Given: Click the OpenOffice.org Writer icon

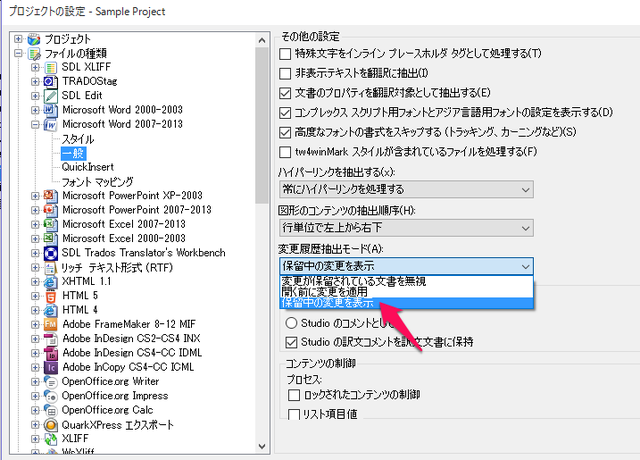Looking at the screenshot, I should tap(51, 382).
